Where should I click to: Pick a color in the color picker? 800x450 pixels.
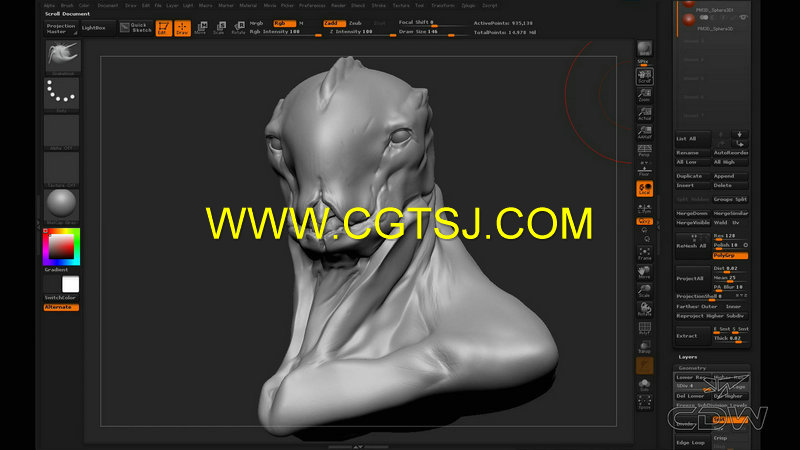(61, 246)
